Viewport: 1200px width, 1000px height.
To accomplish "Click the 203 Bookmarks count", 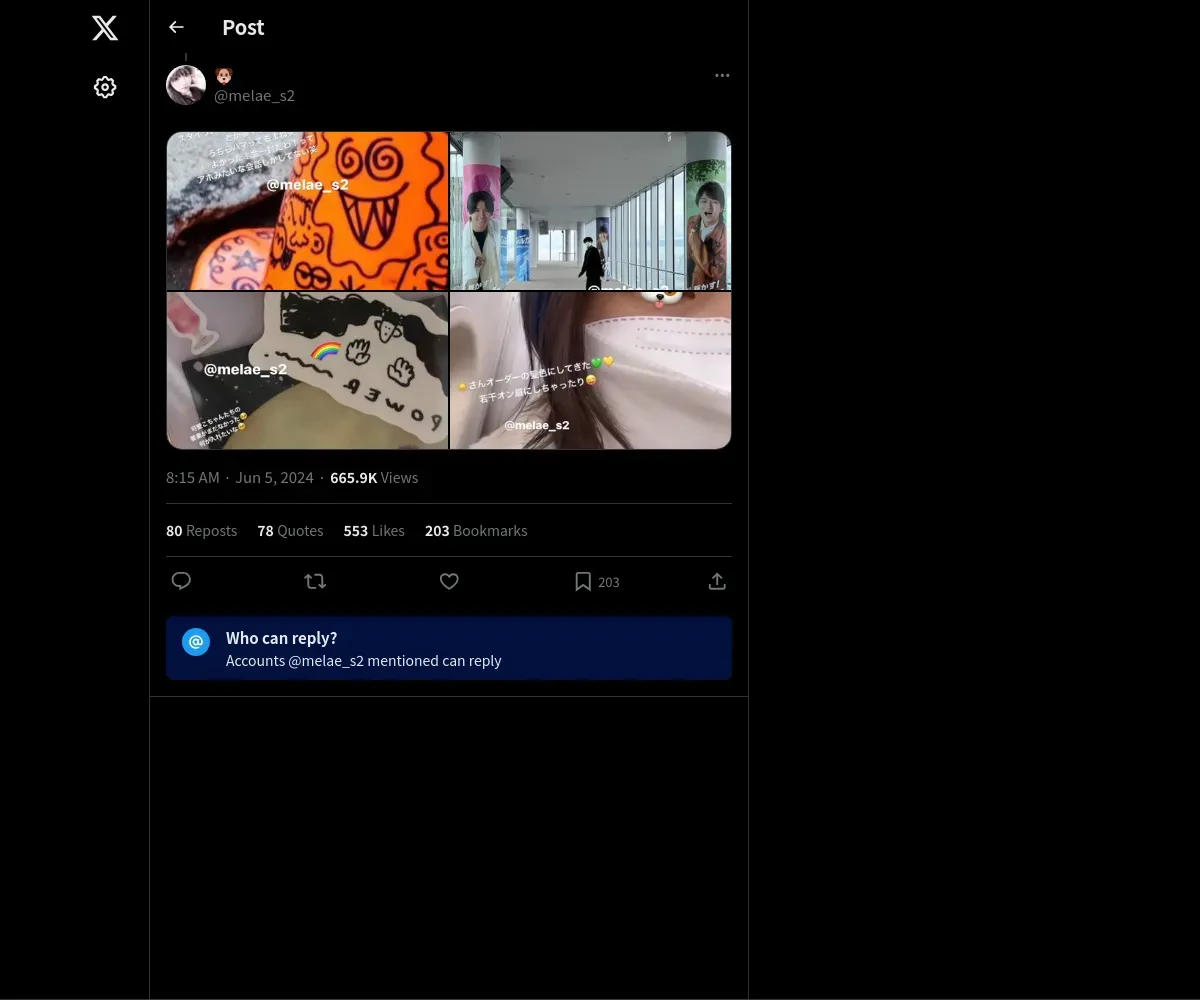I will point(476,531).
